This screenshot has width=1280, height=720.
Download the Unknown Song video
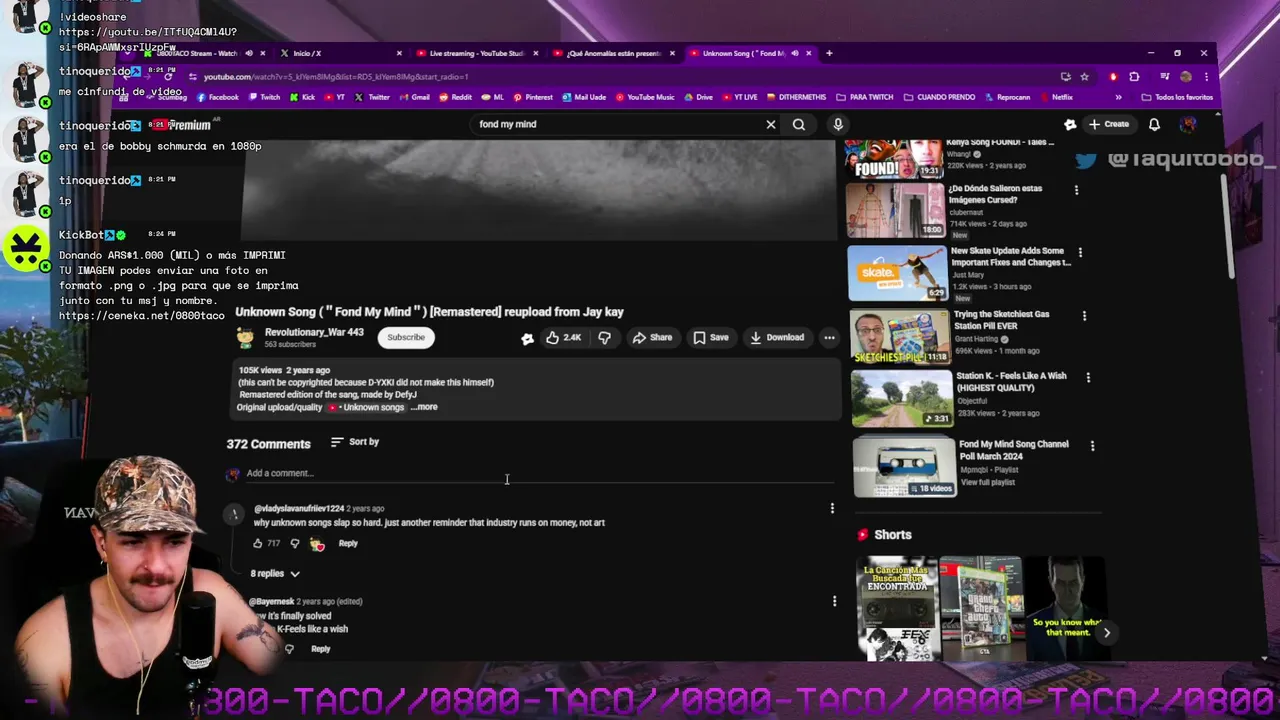point(777,338)
